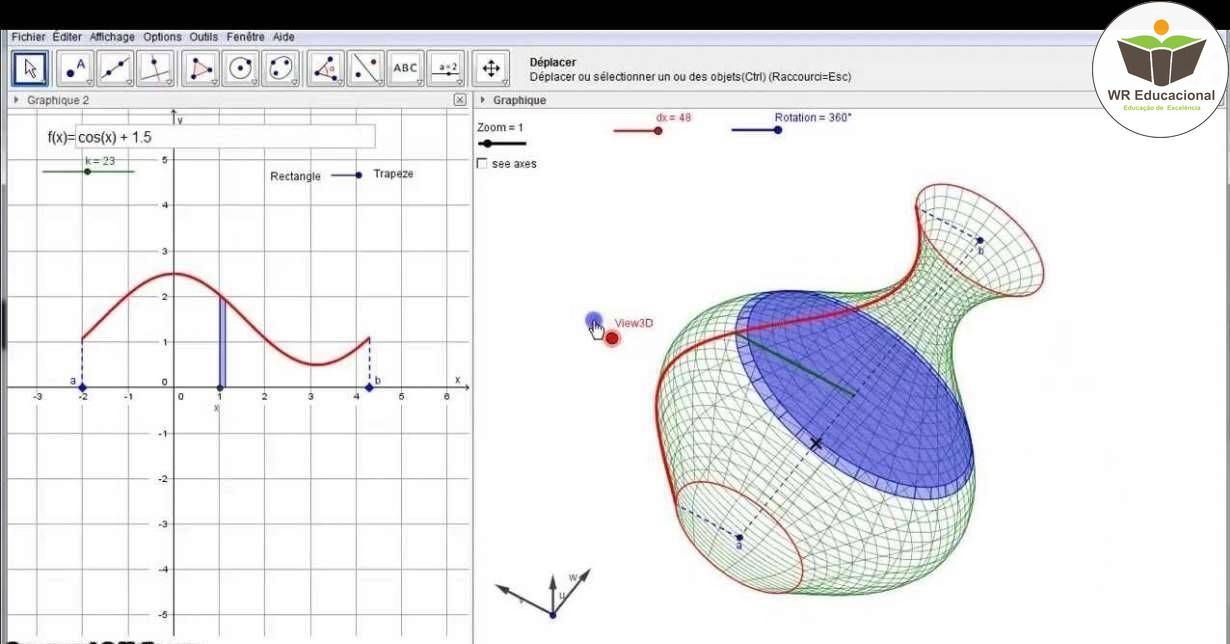Click the k = 23 slider handle

pyautogui.click(x=87, y=172)
